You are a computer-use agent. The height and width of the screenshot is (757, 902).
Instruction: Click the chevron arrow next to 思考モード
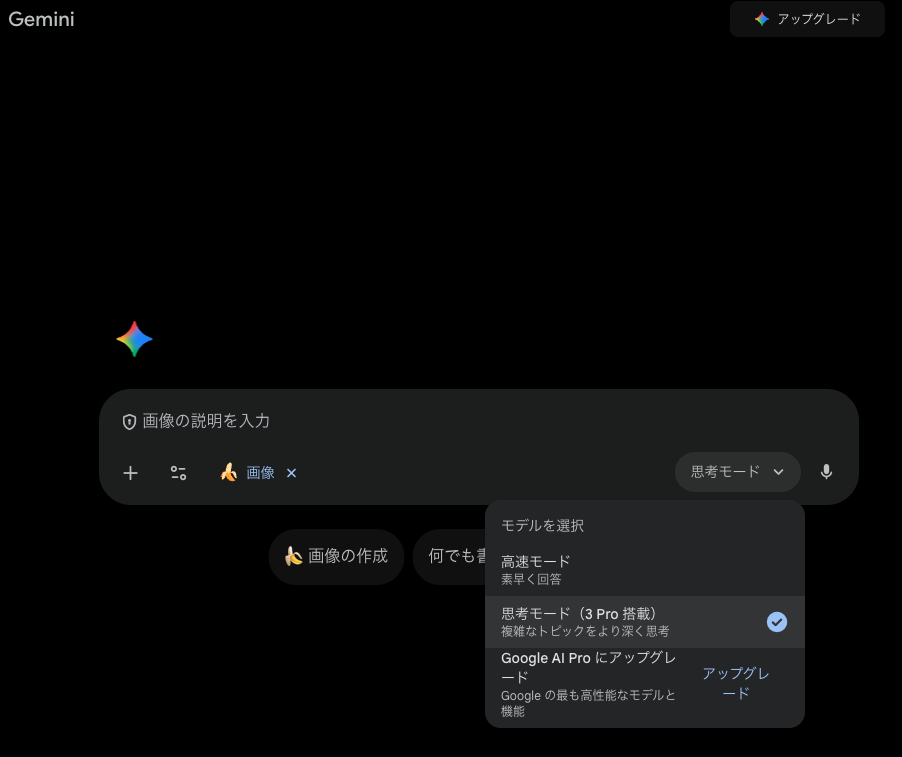[x=778, y=473]
